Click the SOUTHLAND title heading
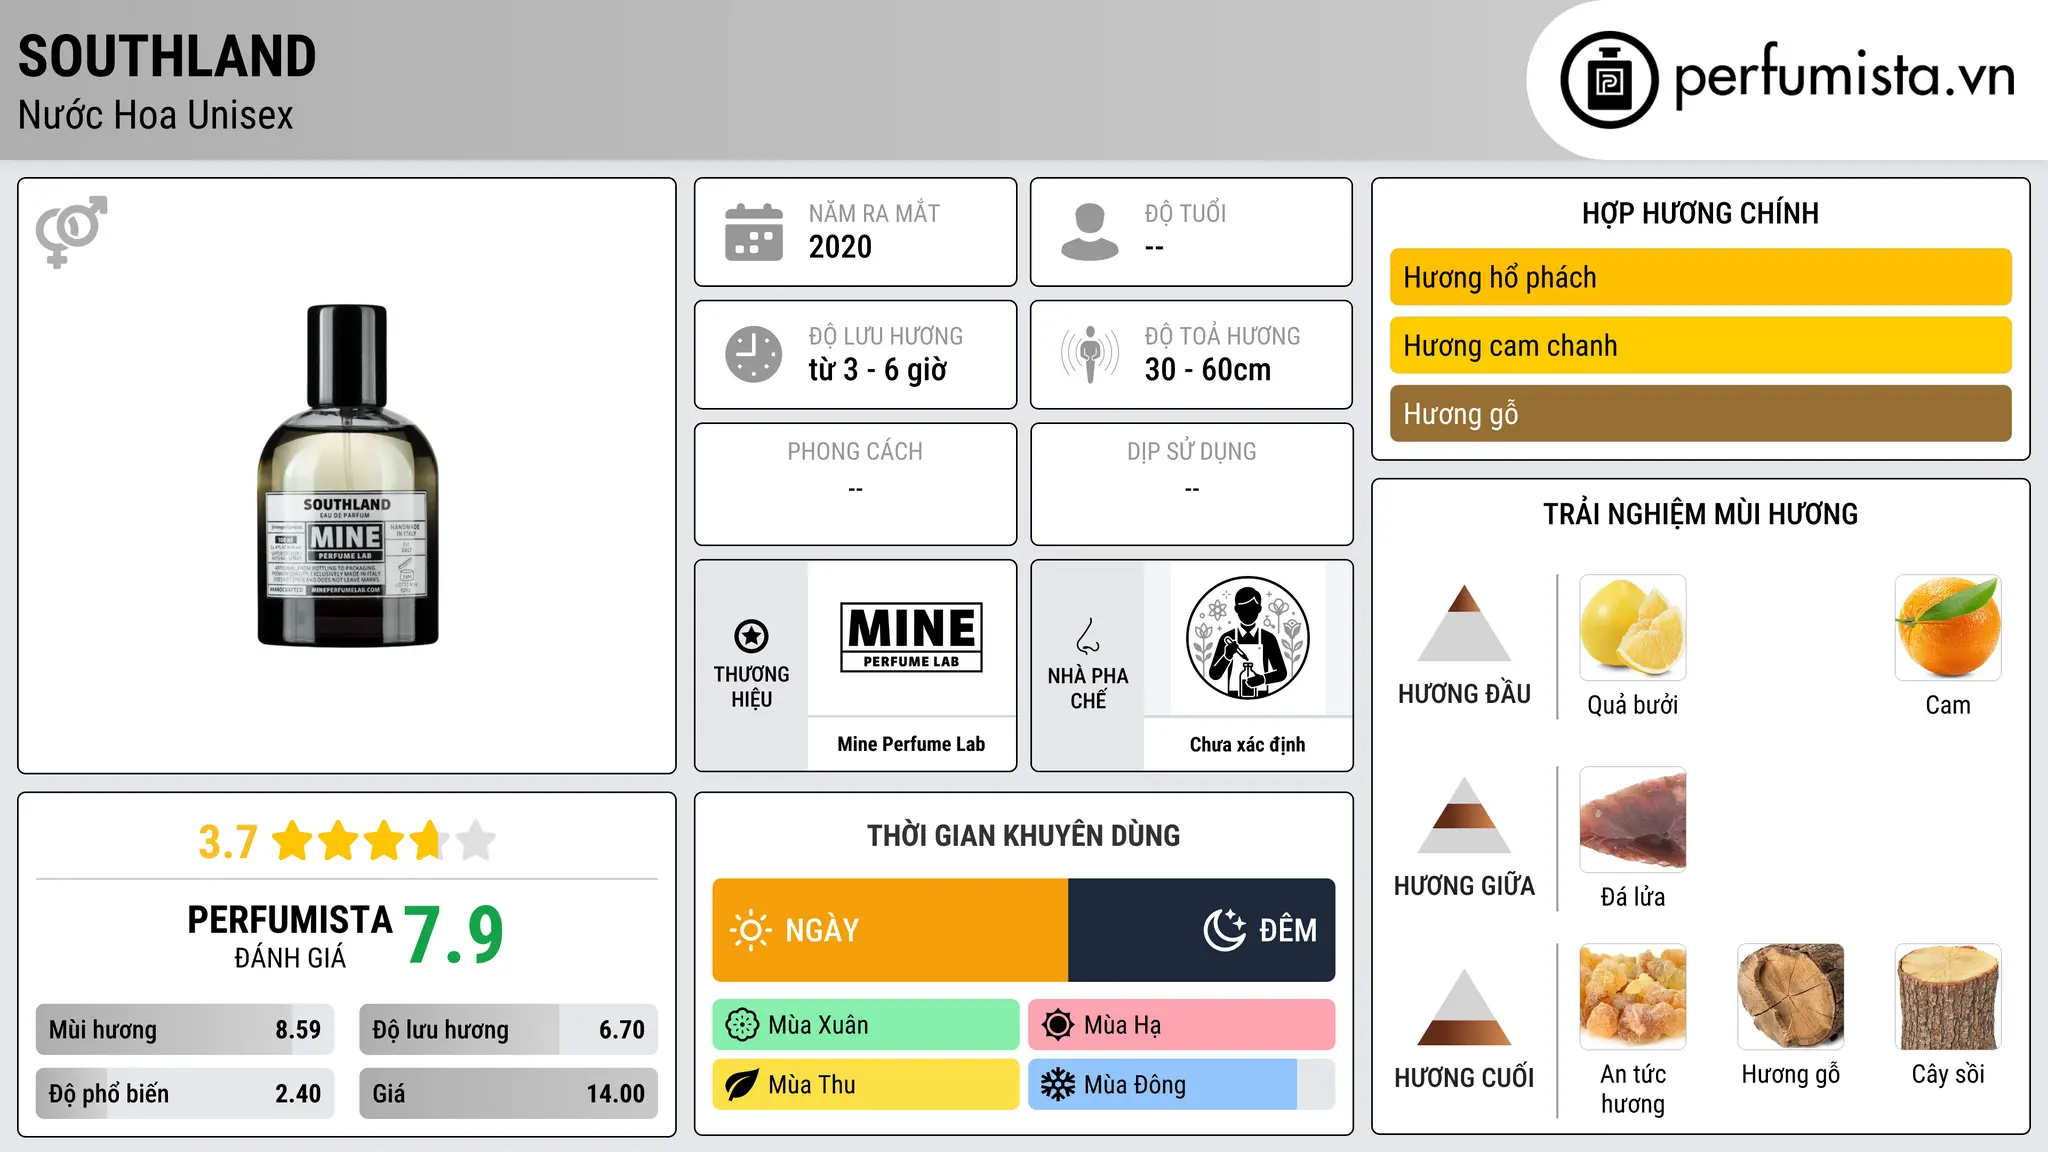 (167, 56)
